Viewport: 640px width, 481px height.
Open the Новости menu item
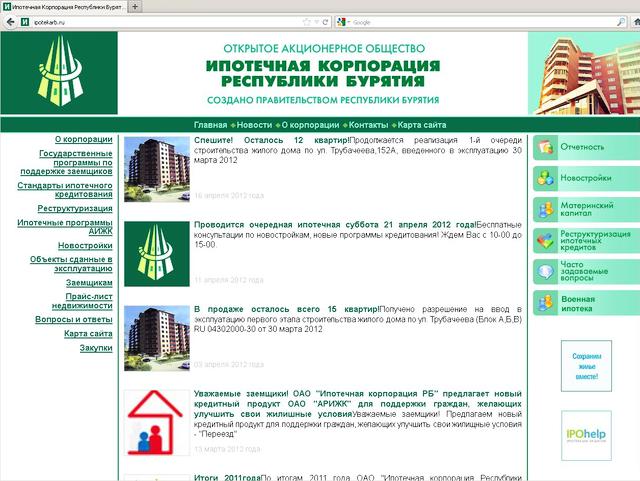coord(254,125)
